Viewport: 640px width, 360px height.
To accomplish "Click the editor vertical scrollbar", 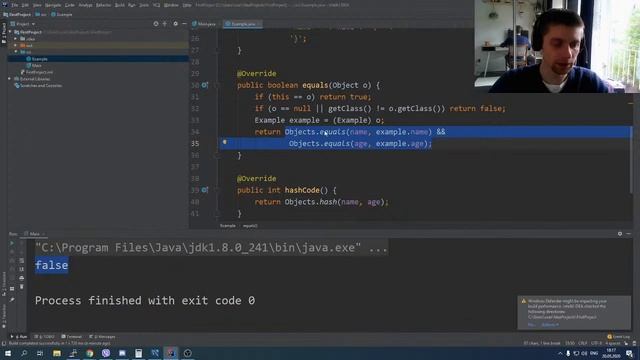I will pyautogui.click(x=631, y=159).
